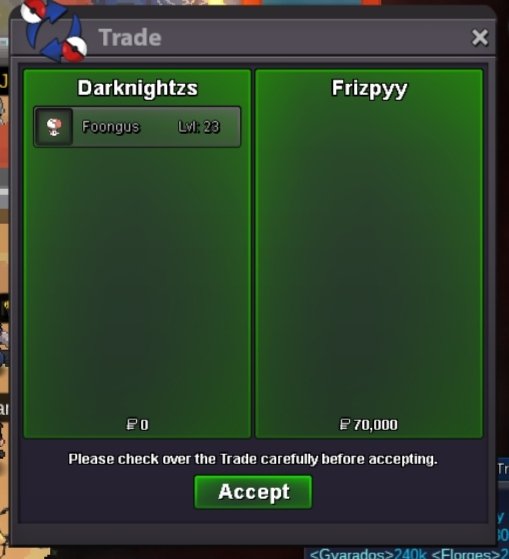This screenshot has height=559, width=509.
Task: Select the Darknightzs trader name
Action: [137, 88]
